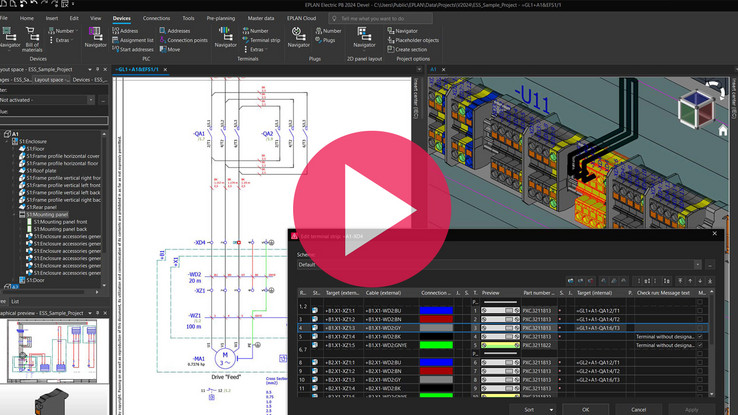Switch to the Connections ribbon tab
The image size is (738, 415).
(156, 18)
